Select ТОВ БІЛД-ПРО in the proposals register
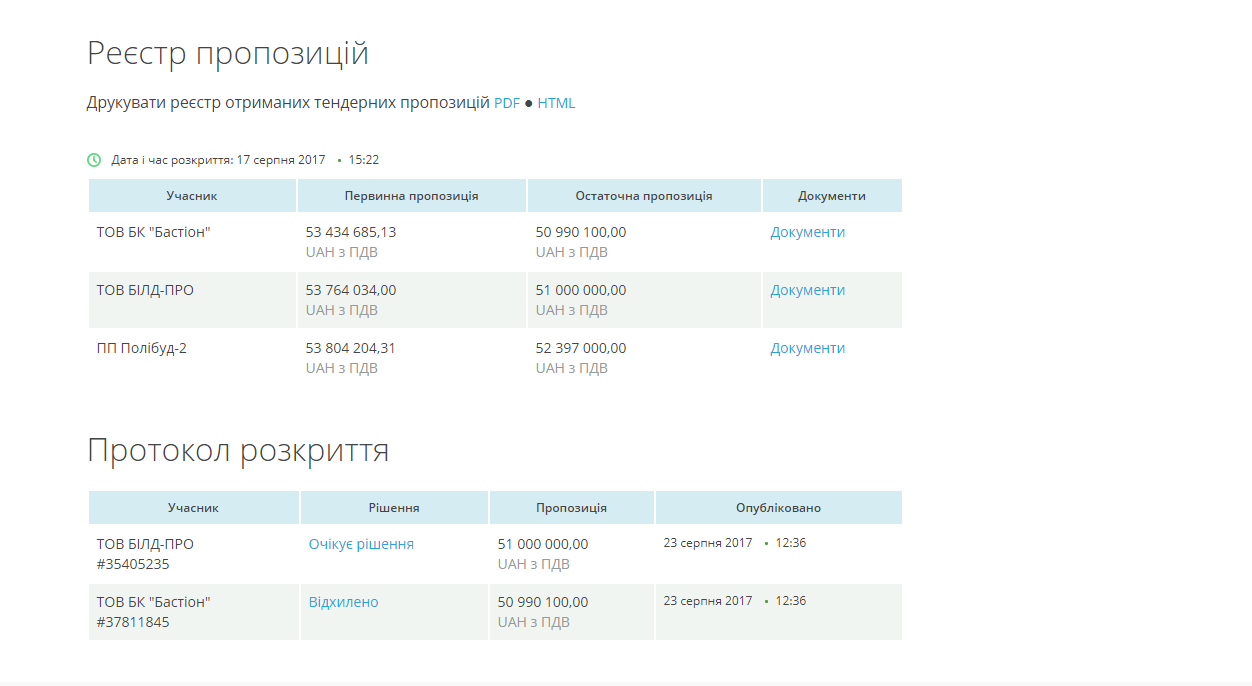Image resolution: width=1252 pixels, height=686 pixels. coord(145,290)
